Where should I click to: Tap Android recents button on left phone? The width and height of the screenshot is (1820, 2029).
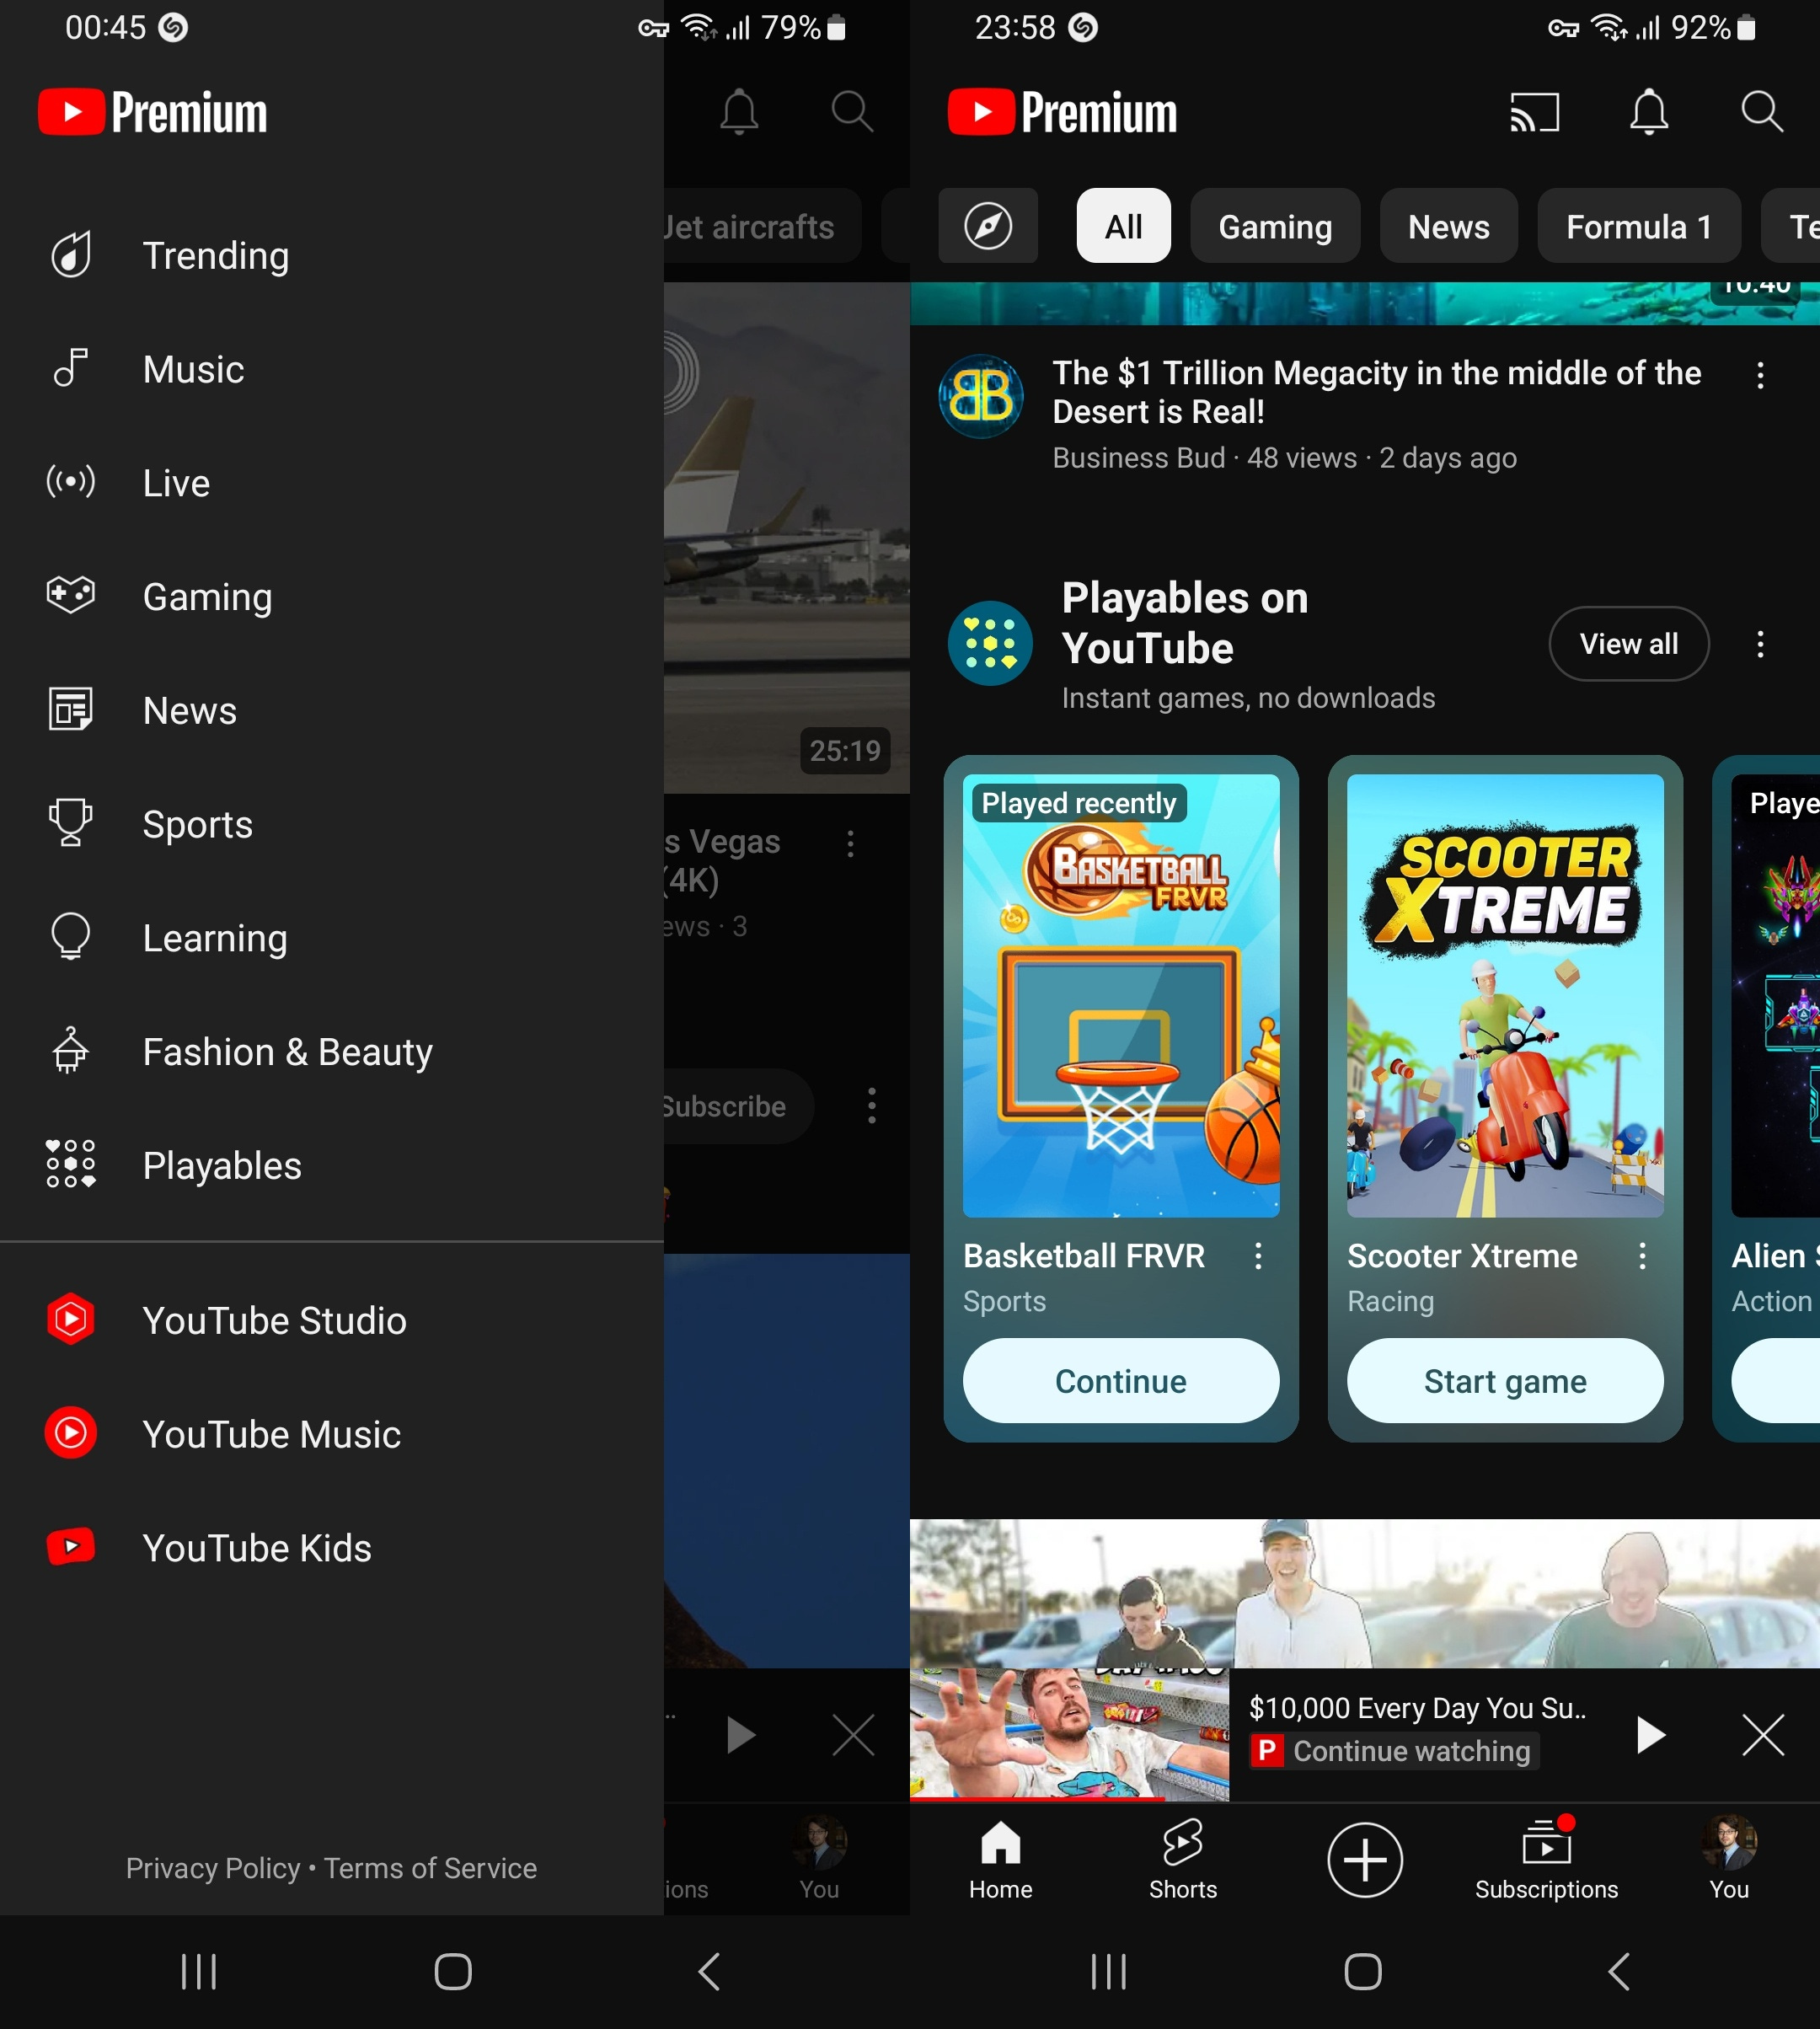pyautogui.click(x=198, y=1972)
